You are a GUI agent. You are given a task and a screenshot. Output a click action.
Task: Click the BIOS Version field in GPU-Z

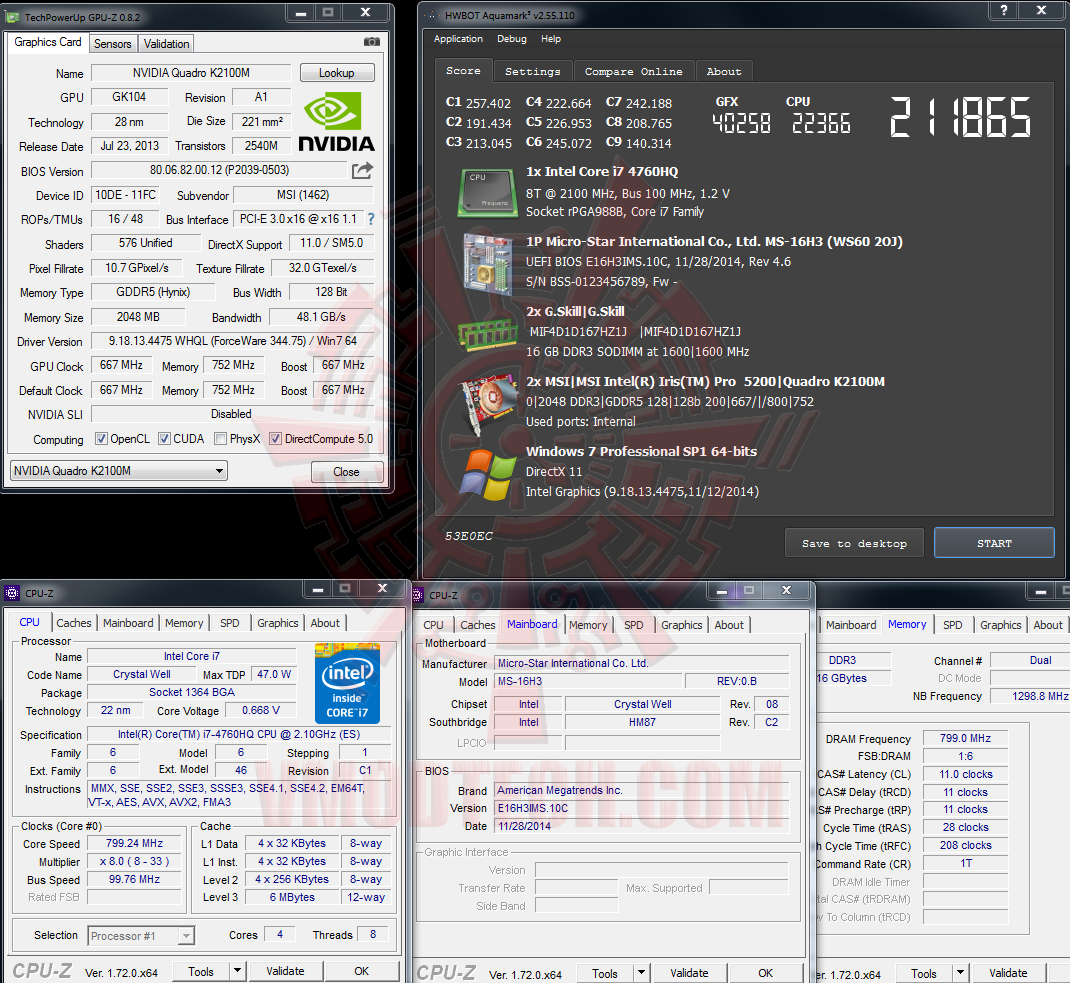pyautogui.click(x=220, y=170)
